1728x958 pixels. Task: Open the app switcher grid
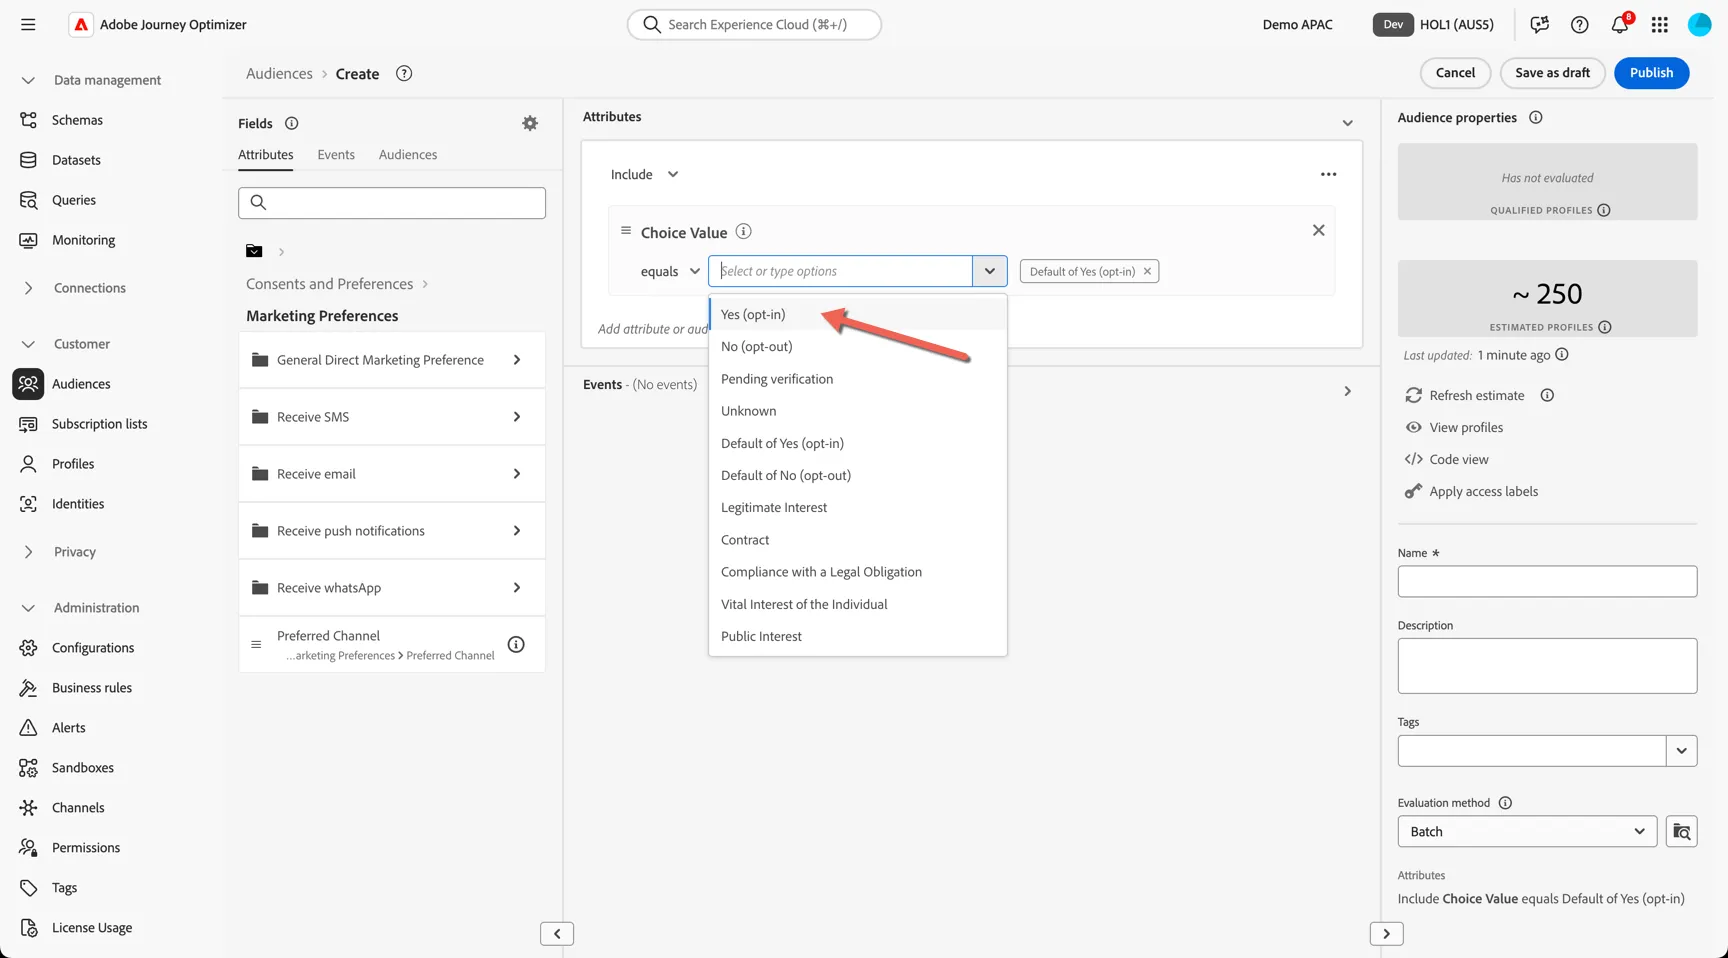click(1660, 24)
